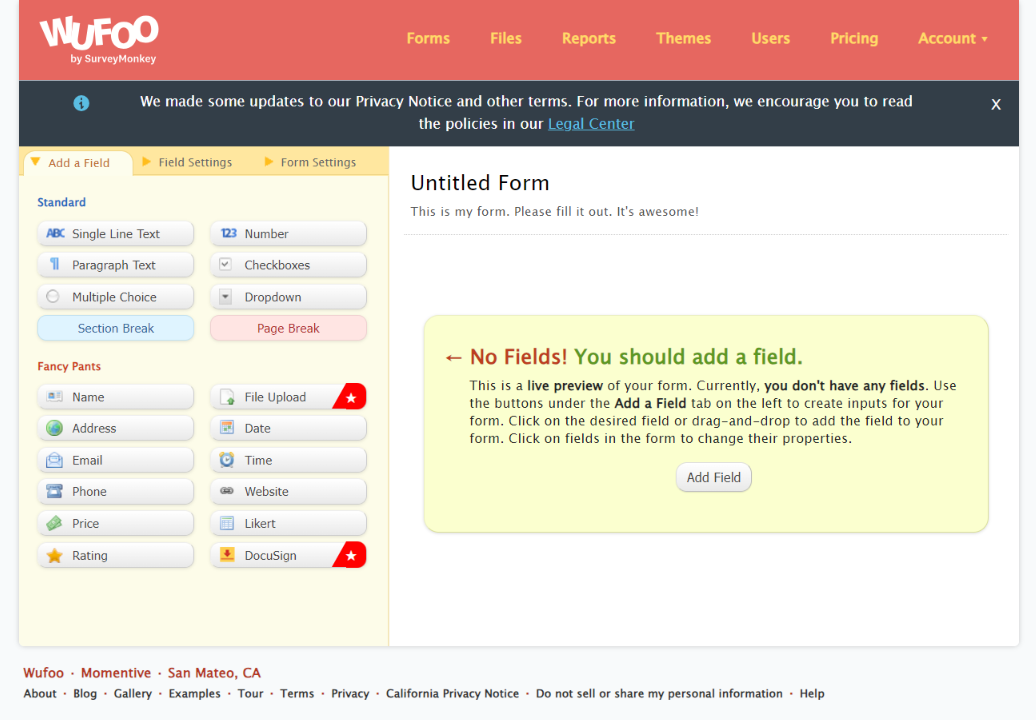Click the Wufoo logo
This screenshot has width=1036, height=720.
point(99,39)
